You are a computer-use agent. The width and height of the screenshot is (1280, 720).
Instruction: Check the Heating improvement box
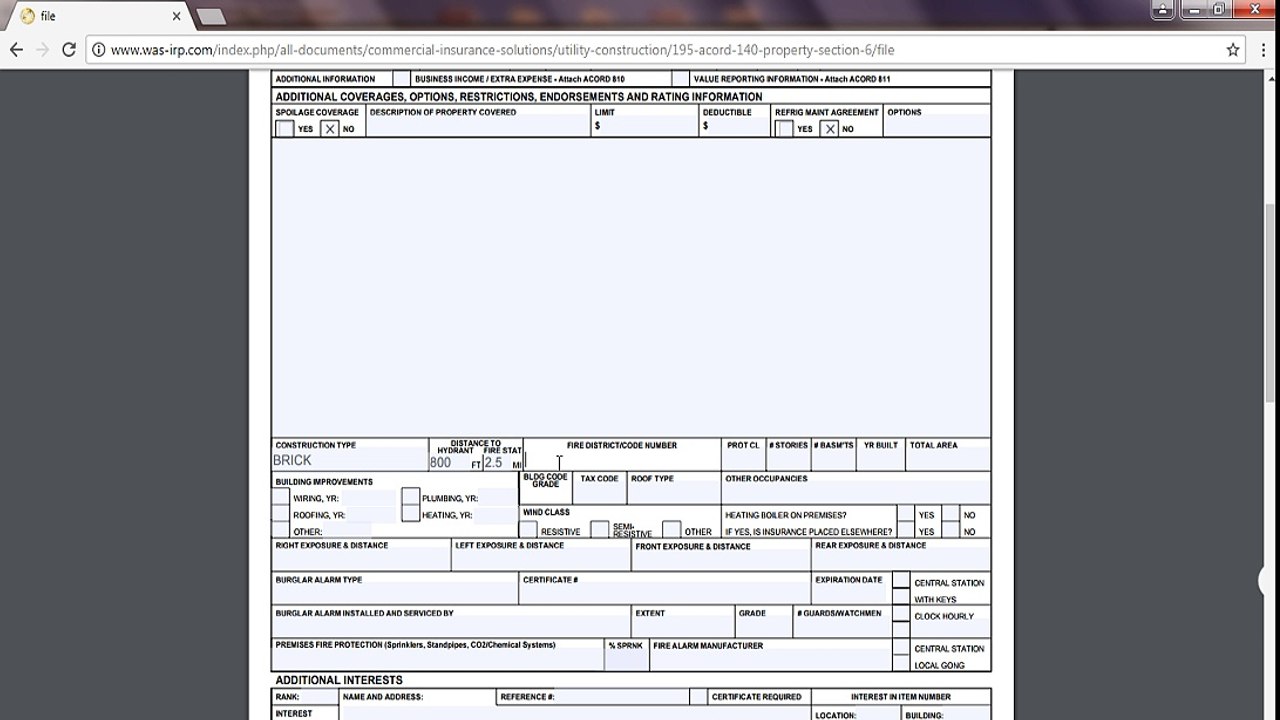coord(410,514)
